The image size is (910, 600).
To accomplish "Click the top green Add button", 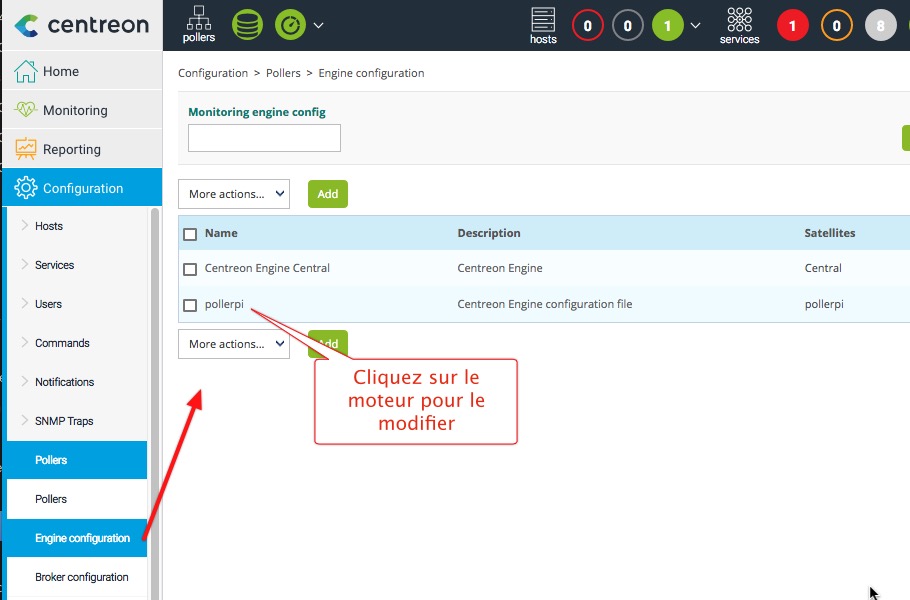I will 327,194.
